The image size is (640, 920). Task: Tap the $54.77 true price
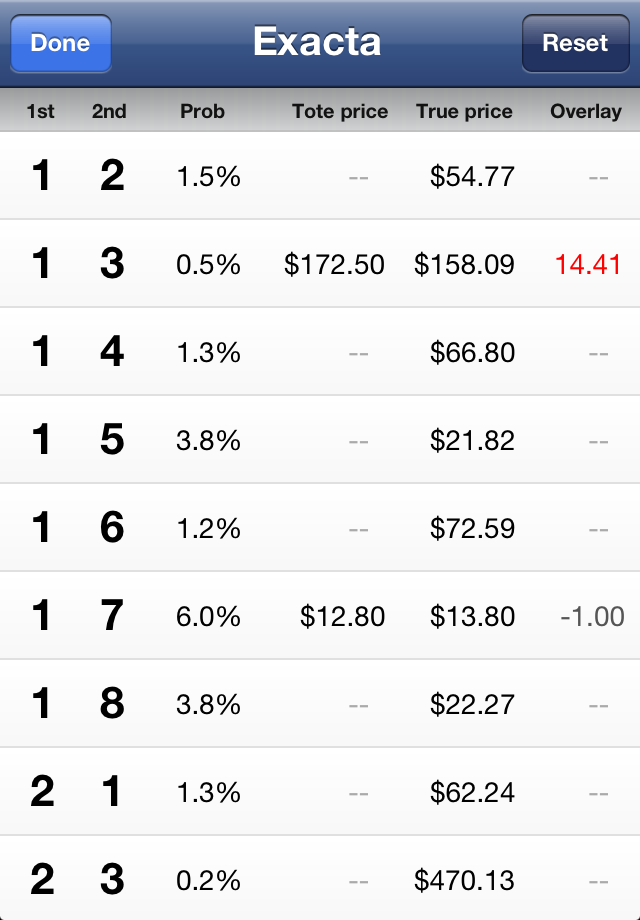pos(472,177)
